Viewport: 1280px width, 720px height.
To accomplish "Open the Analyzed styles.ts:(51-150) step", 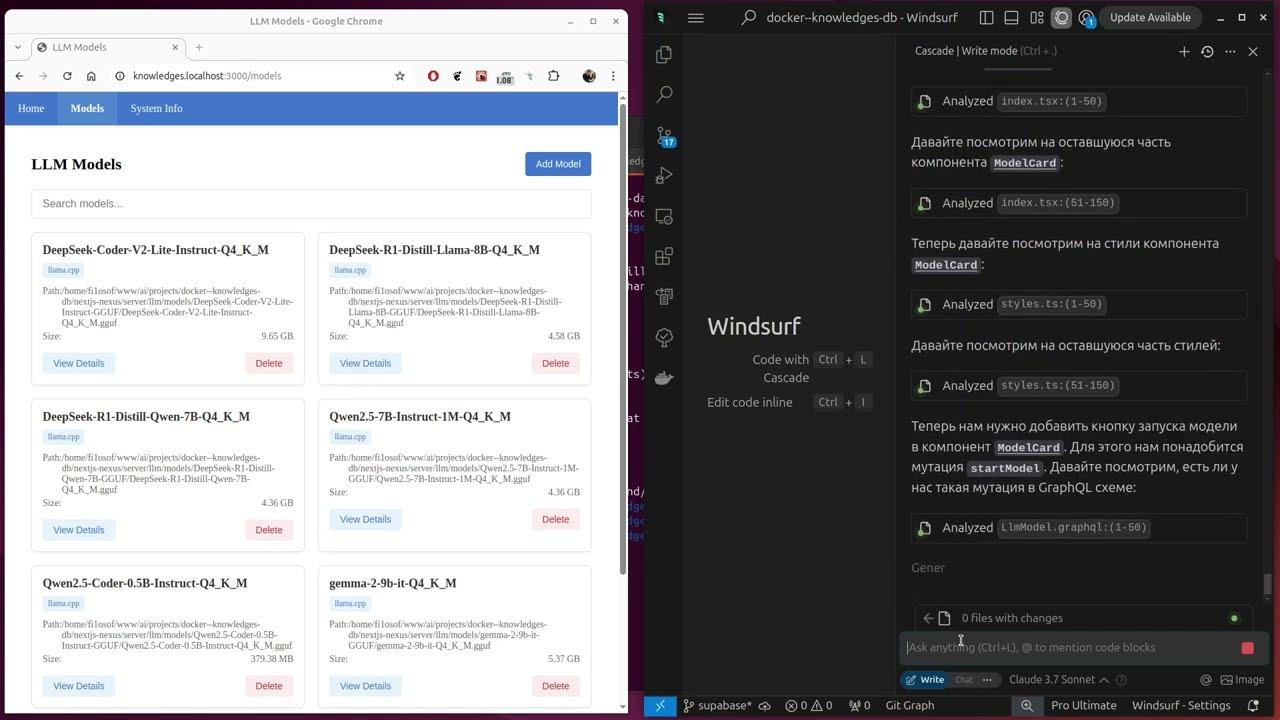I will tap(1079, 386).
